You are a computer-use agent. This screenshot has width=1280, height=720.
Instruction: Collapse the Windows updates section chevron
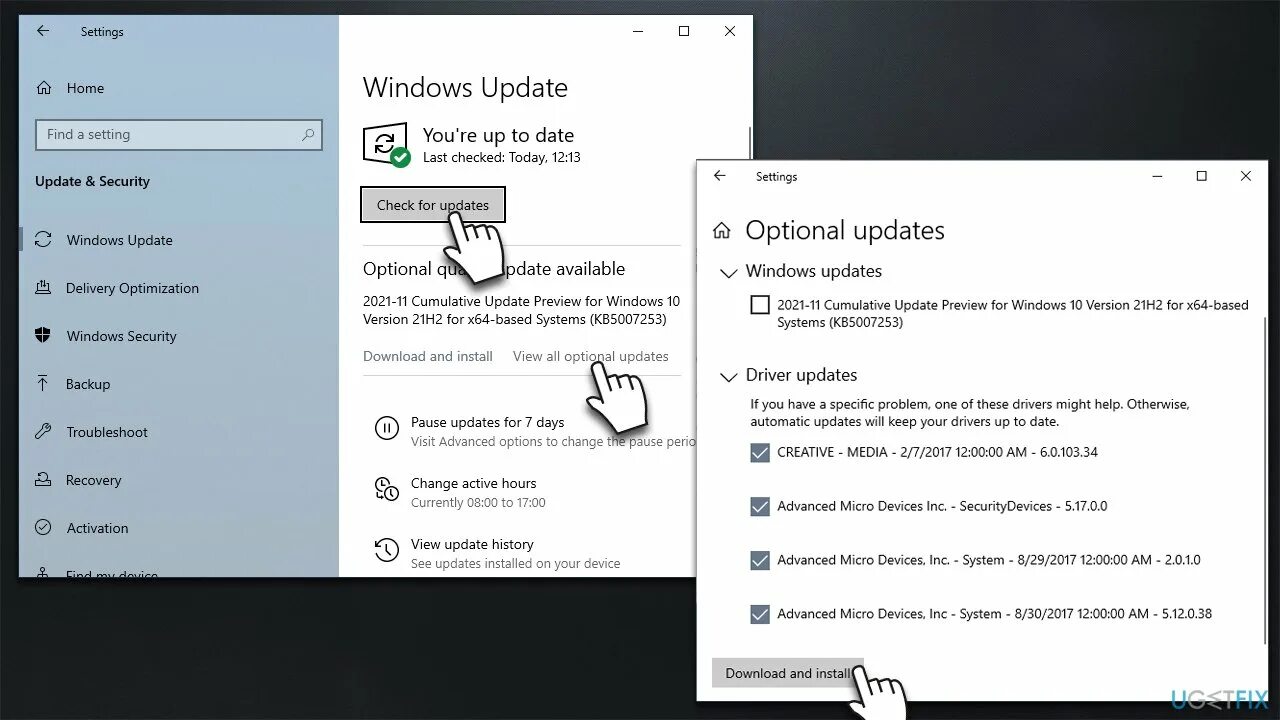coord(728,272)
